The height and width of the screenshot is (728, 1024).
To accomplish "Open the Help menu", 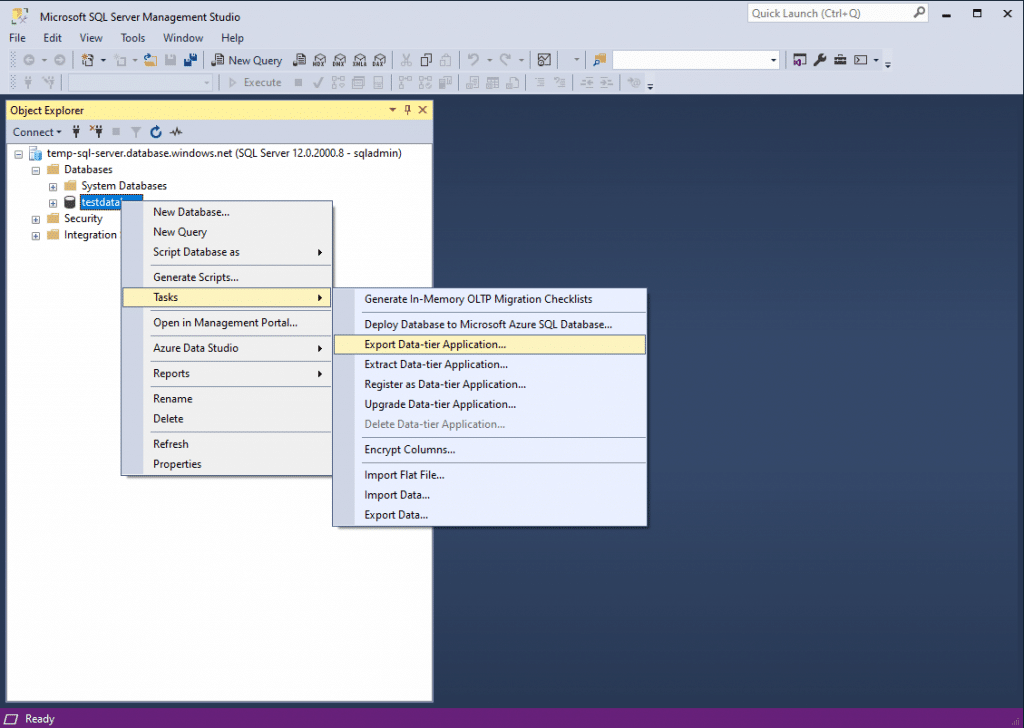I will pyautogui.click(x=232, y=38).
